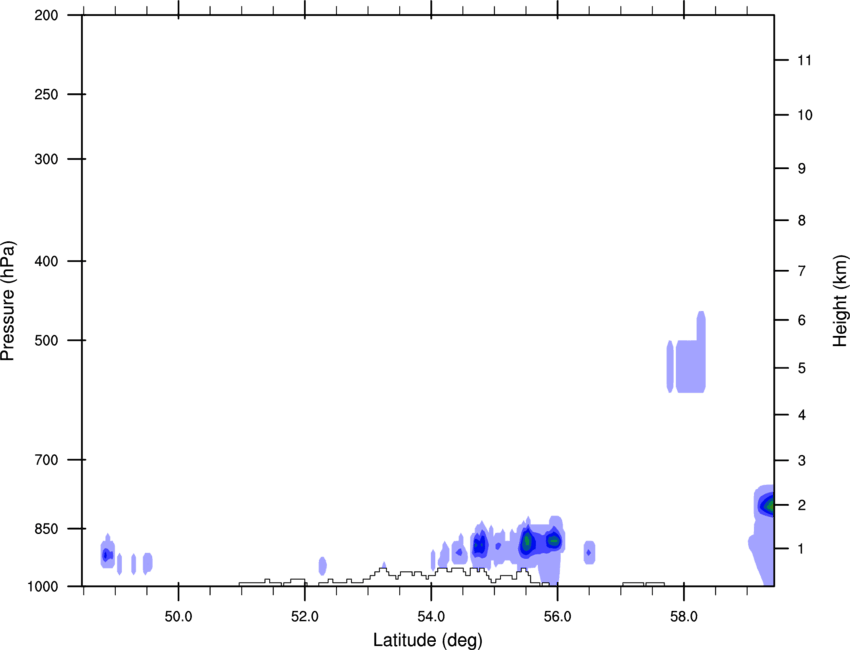Image resolution: width=850 pixels, height=650 pixels.
Task: Click the small blue blob near latitude 56.5
Action: (x=589, y=552)
